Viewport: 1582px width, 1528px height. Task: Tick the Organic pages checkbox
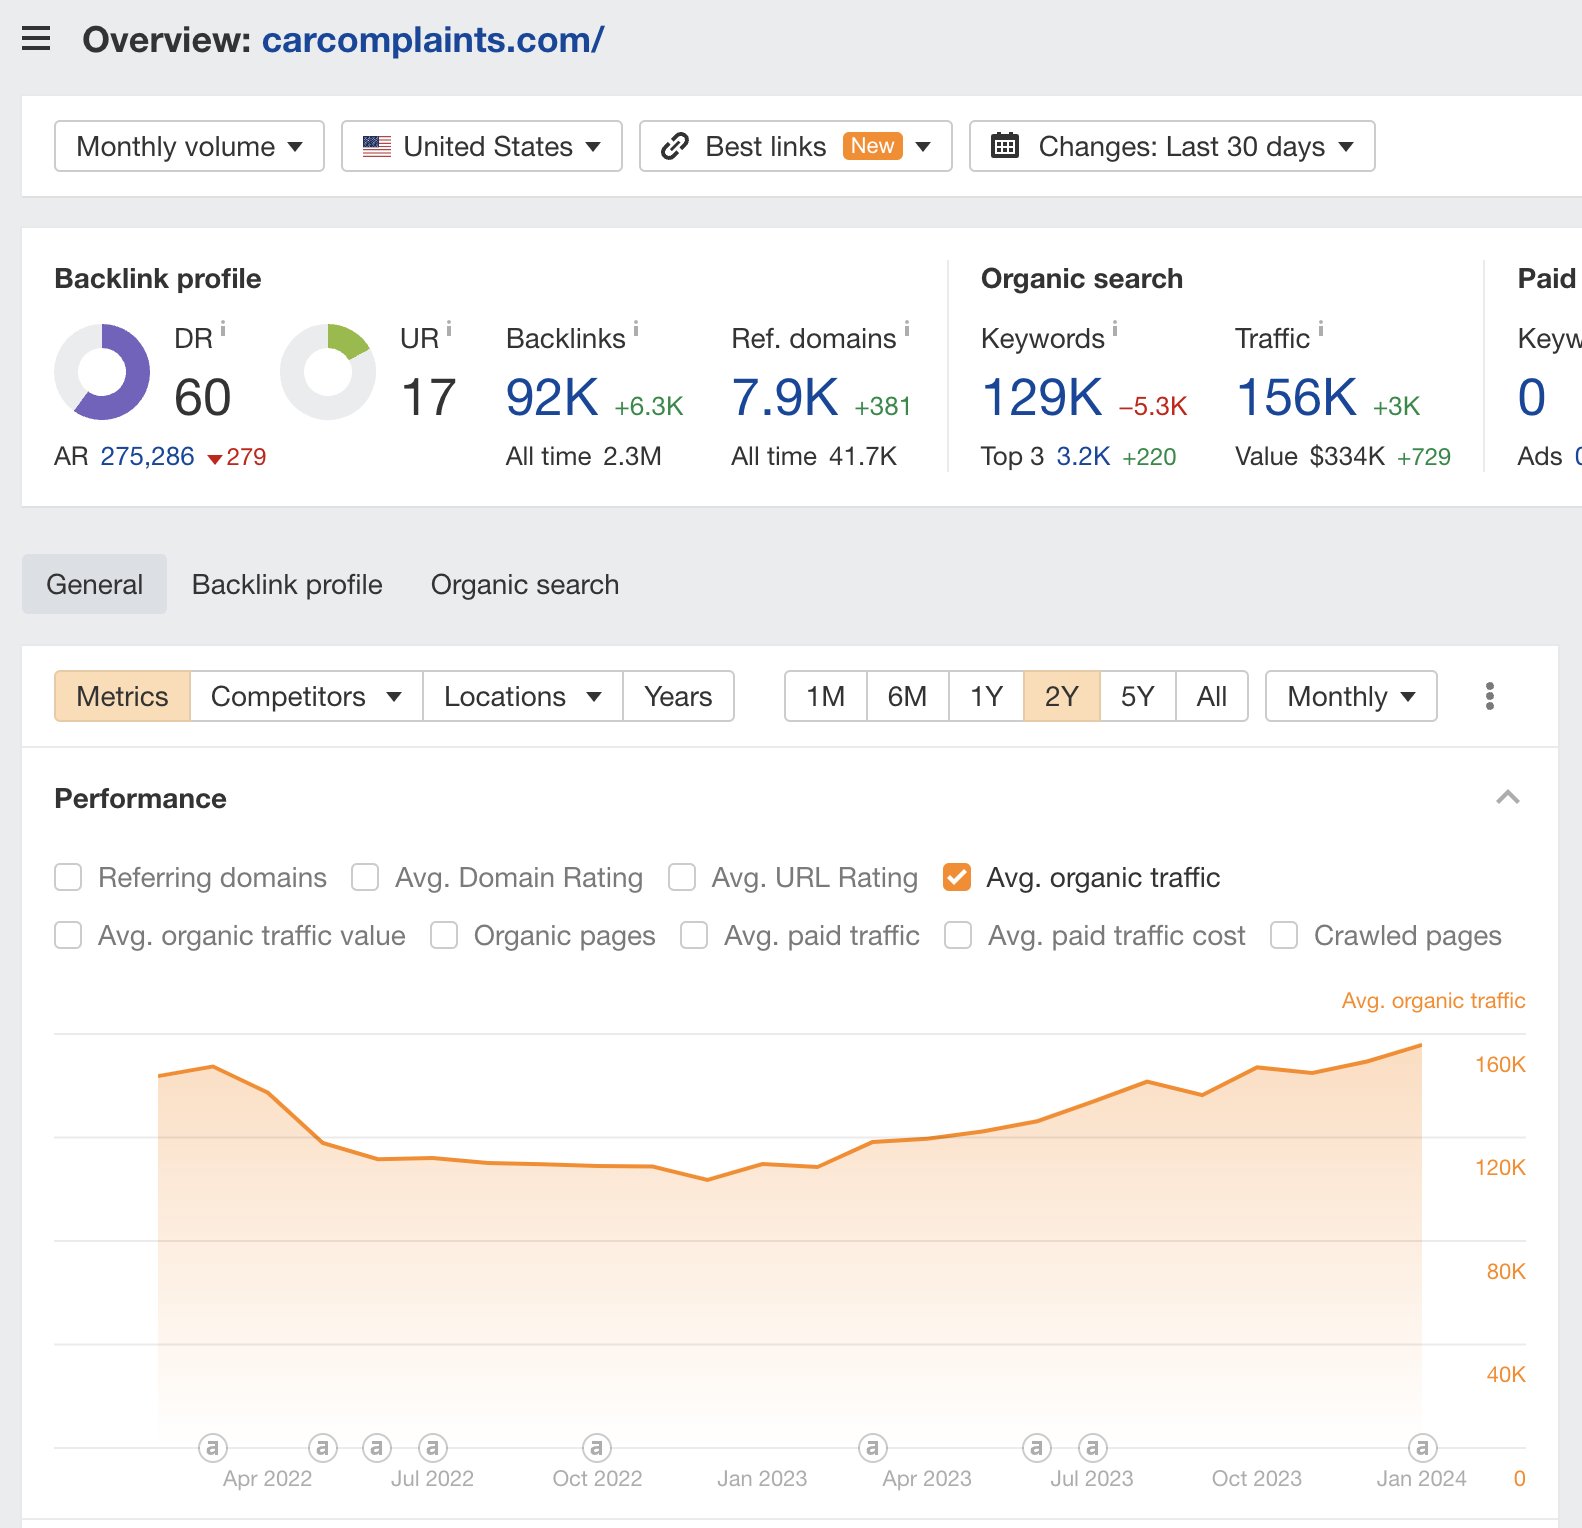(x=444, y=935)
